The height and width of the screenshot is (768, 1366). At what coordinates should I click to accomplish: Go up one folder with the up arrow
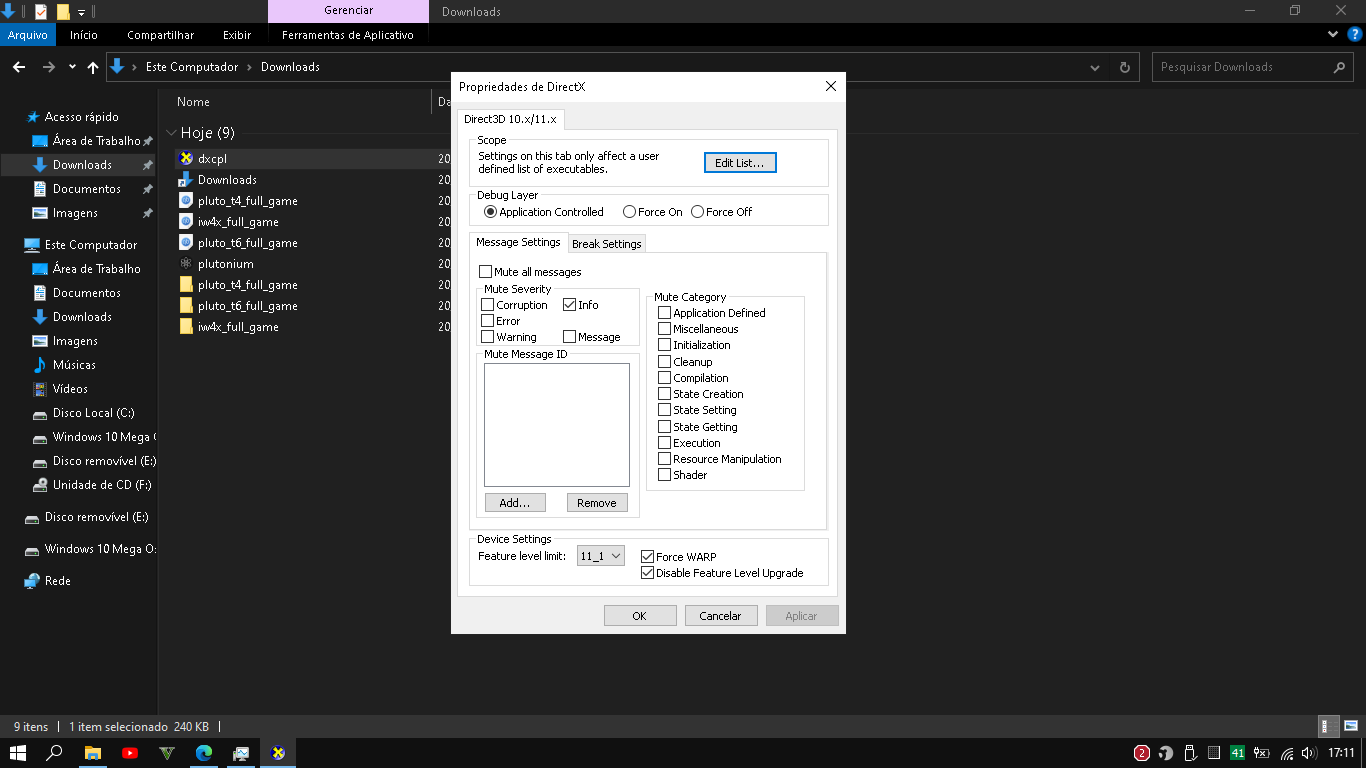pos(93,67)
